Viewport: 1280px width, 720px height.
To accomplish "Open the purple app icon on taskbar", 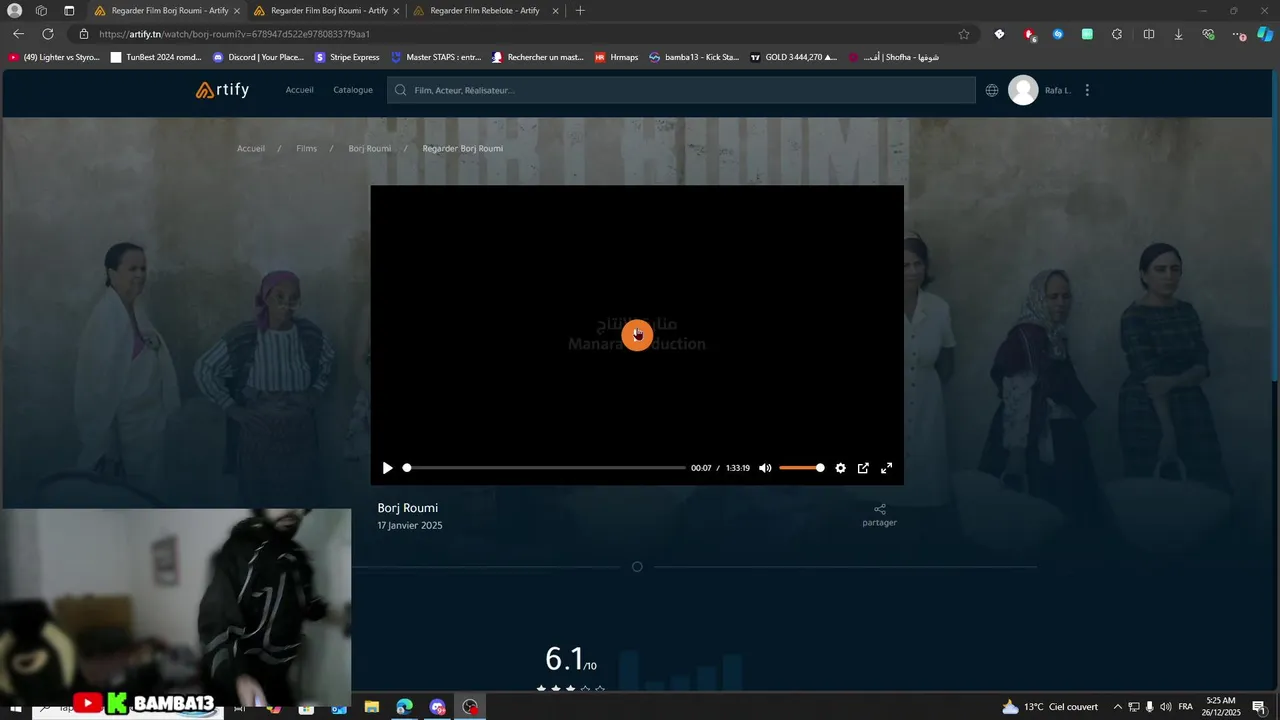I will (437, 707).
